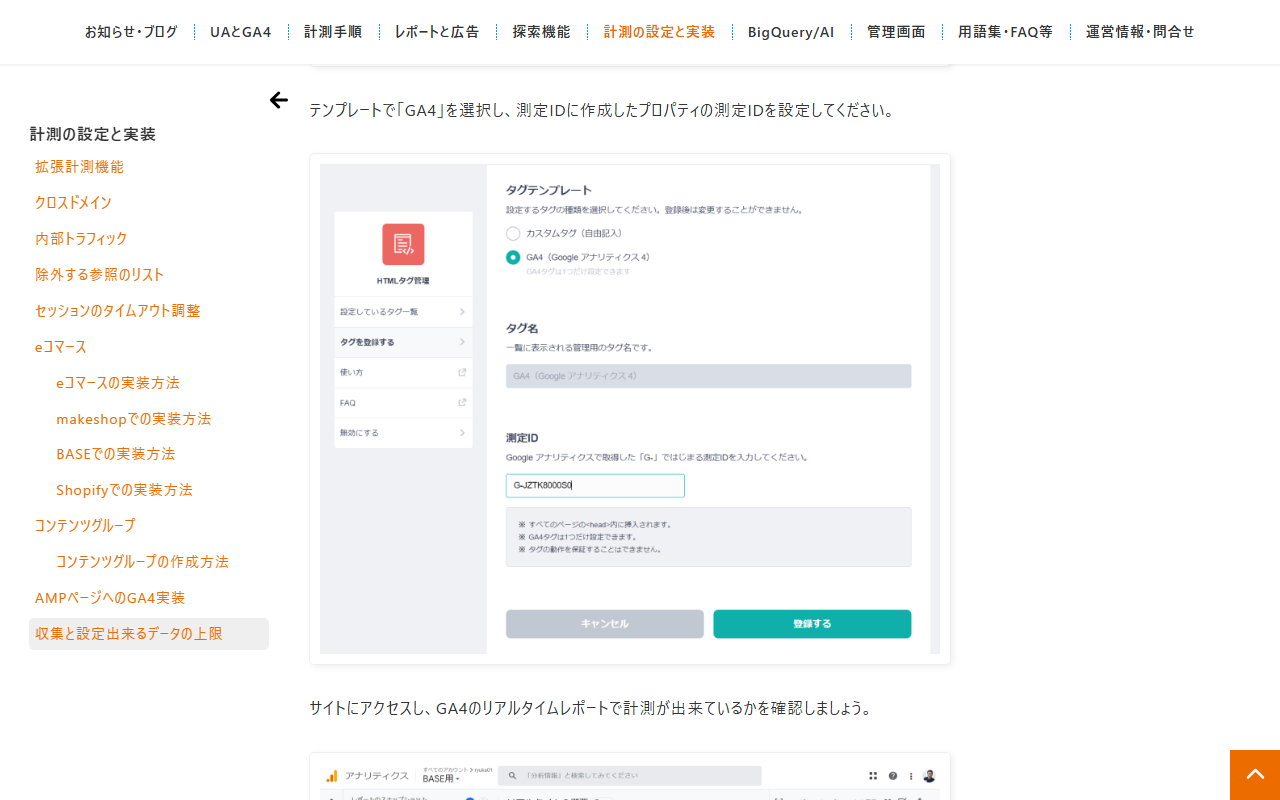Select GA4 (Google アナリティクス 4) radio
Screen dimensions: 1280x800
[513, 257]
